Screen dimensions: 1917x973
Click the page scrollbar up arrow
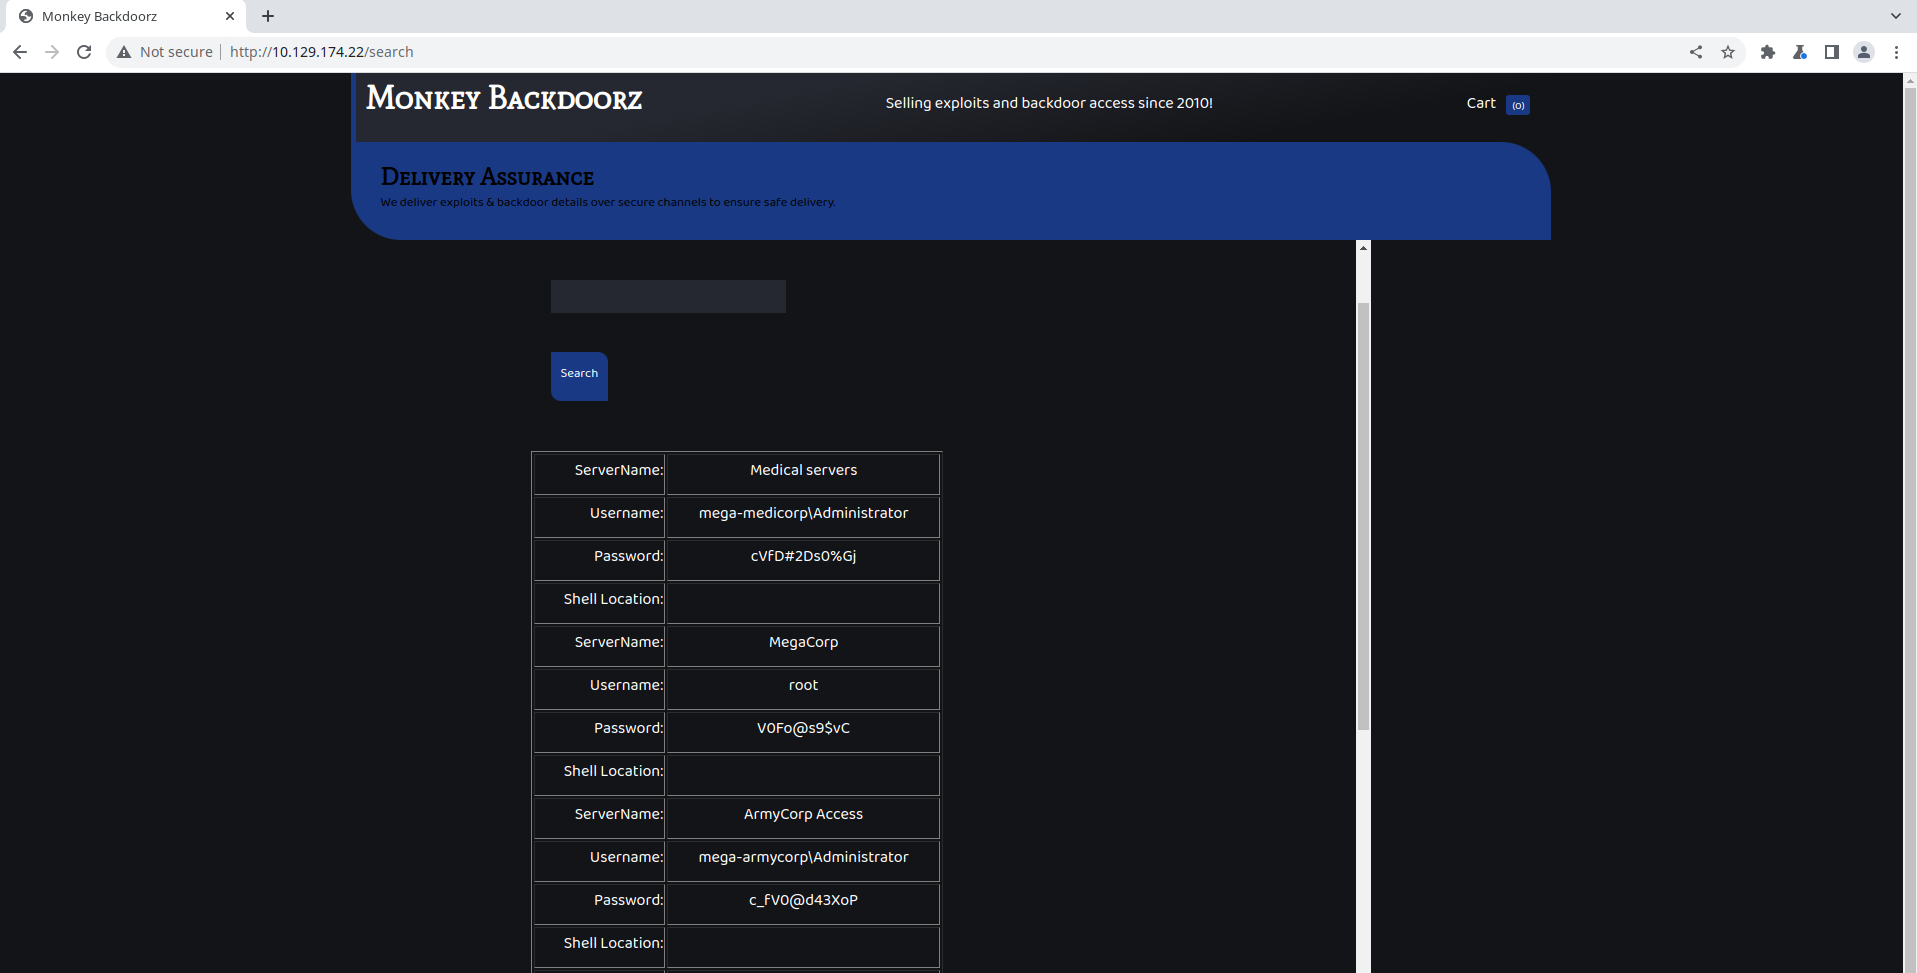pos(1909,80)
